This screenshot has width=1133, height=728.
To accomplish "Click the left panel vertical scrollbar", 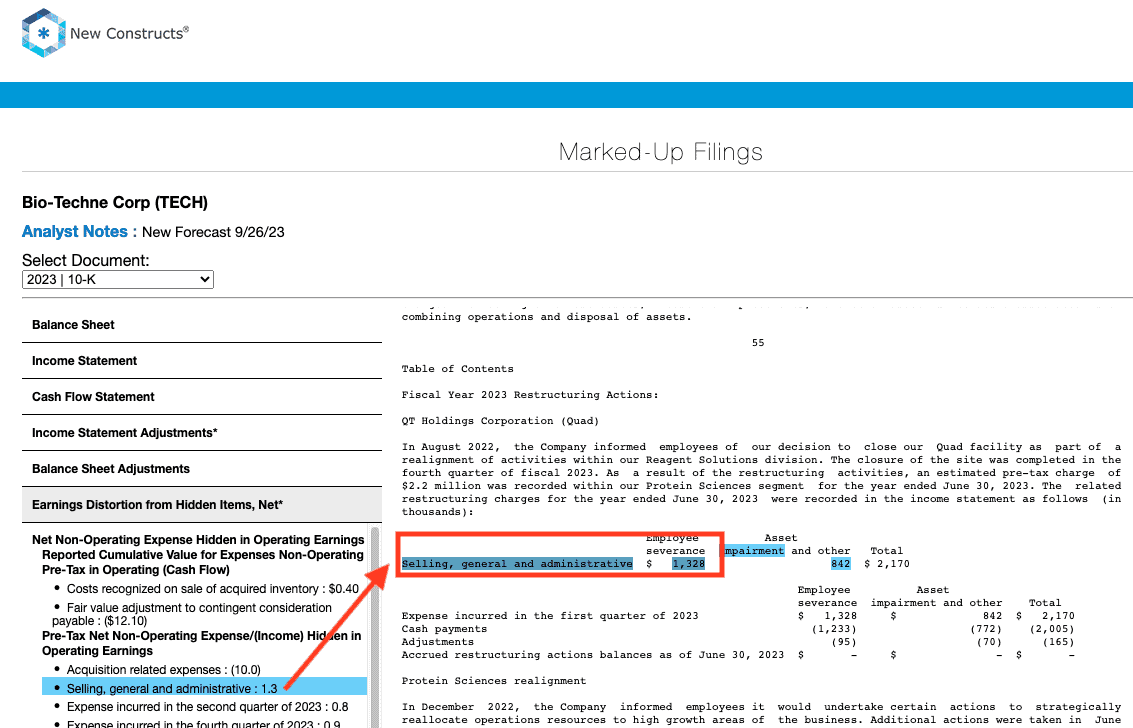I will [x=375, y=627].
